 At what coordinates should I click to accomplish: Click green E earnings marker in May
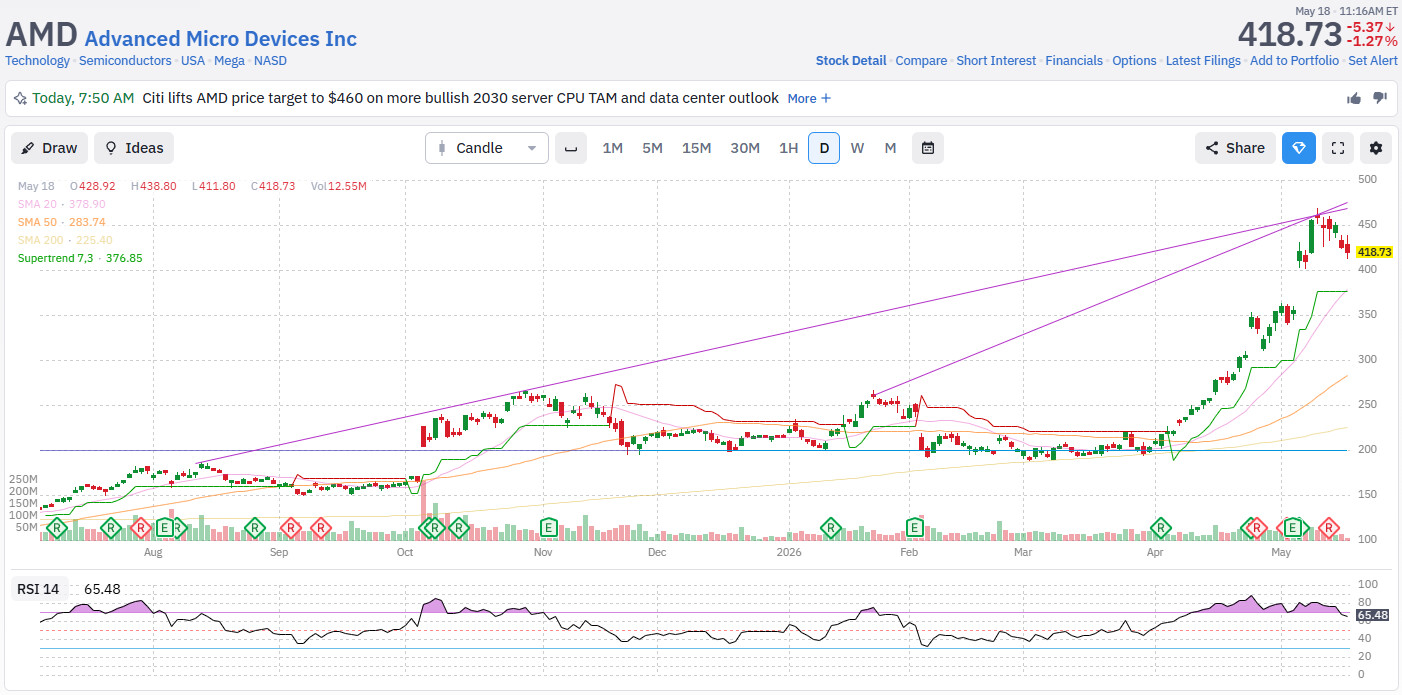click(x=1293, y=527)
